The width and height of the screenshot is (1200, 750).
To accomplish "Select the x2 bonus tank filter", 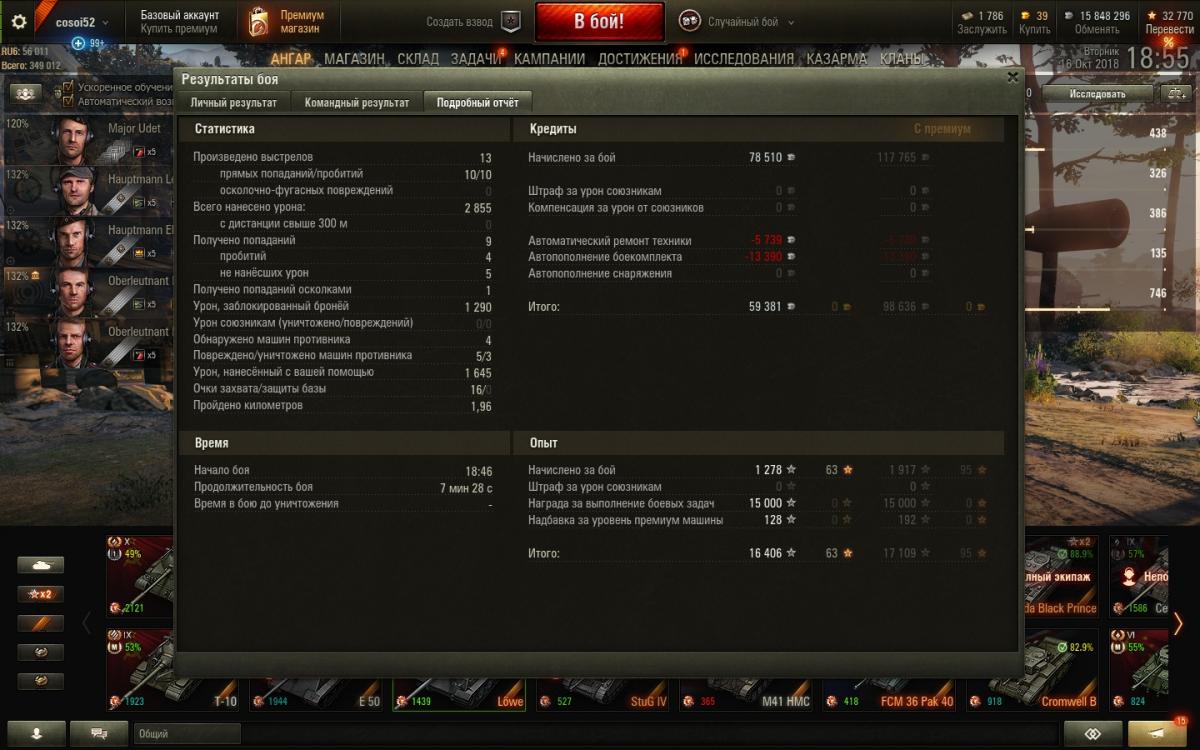I will (x=40, y=594).
